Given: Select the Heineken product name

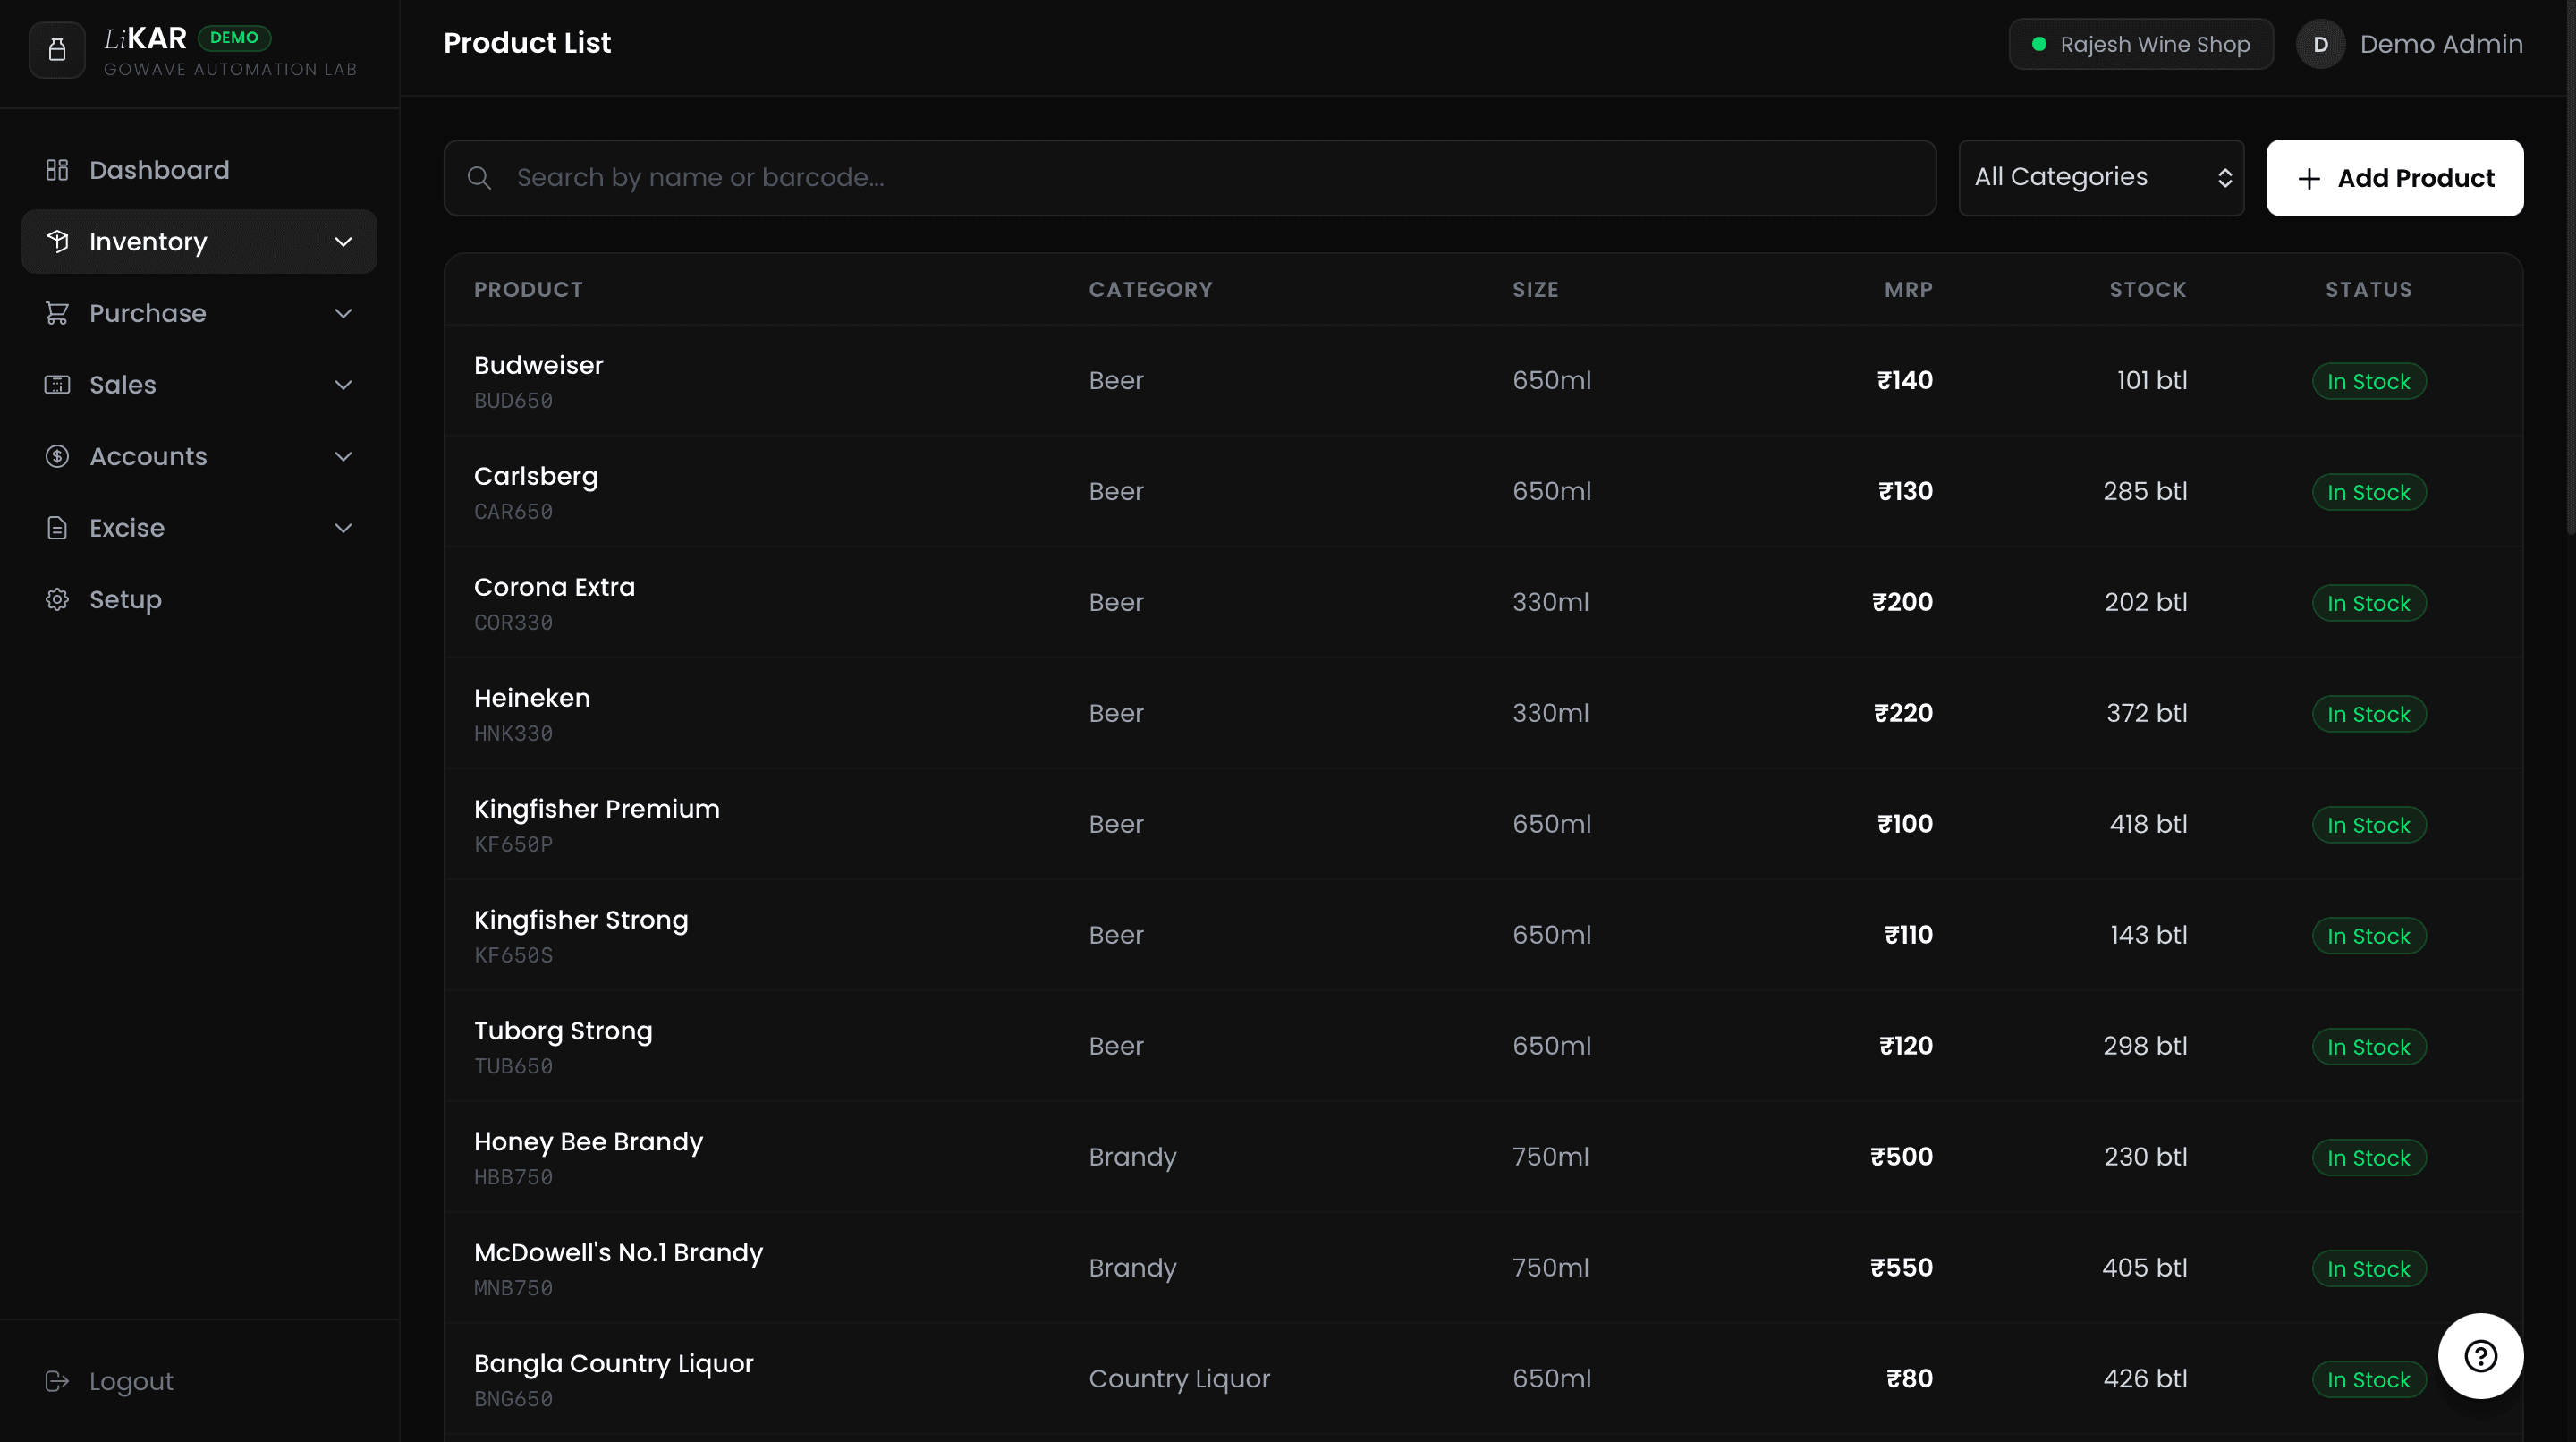Looking at the screenshot, I should [x=532, y=698].
